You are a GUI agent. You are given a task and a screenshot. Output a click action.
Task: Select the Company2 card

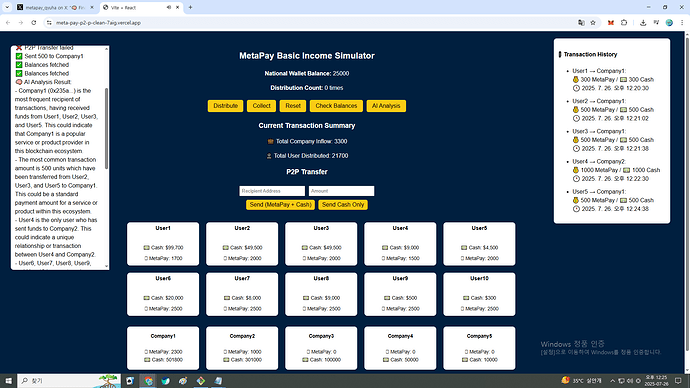[242, 348]
